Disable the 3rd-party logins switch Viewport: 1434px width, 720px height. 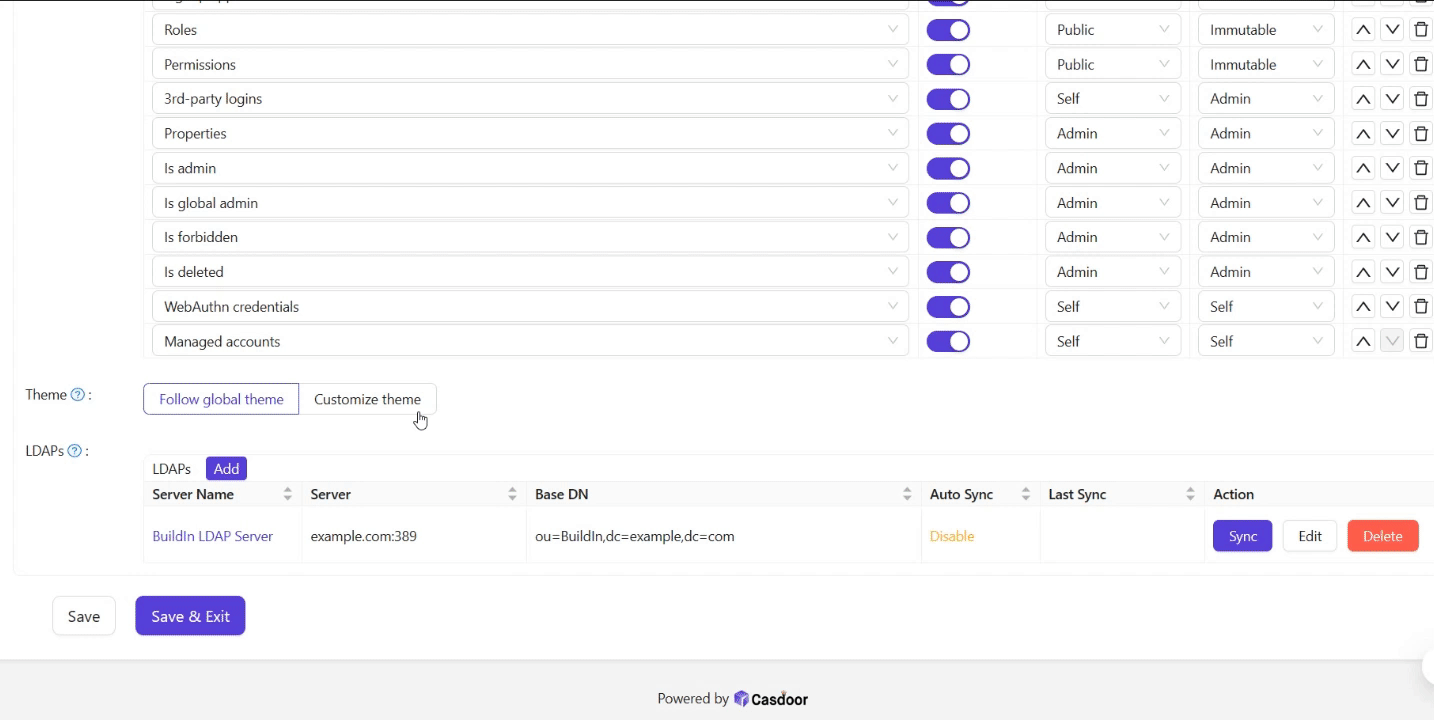pyautogui.click(x=948, y=99)
